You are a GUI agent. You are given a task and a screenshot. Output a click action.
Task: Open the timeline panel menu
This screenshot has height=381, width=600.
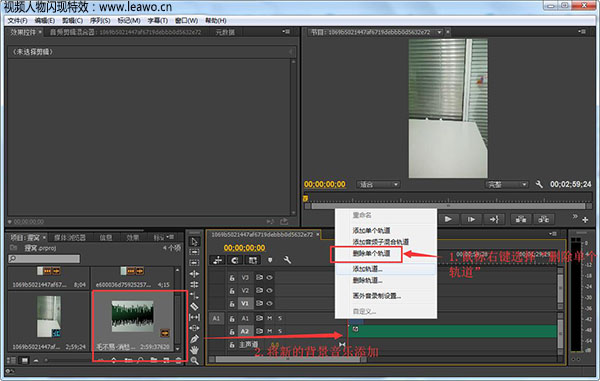click(553, 234)
